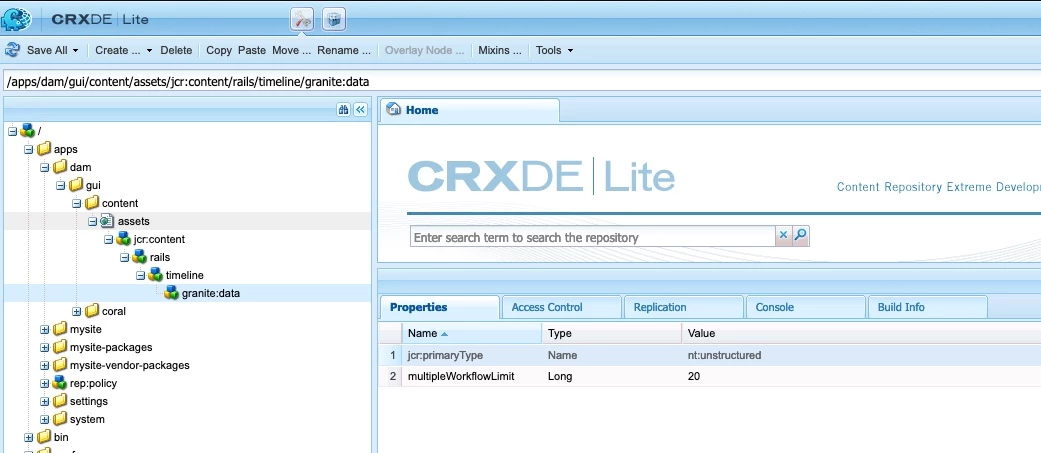Image resolution: width=1041 pixels, height=453 pixels.
Task: Click the assets page node icon
Action: pos(108,221)
